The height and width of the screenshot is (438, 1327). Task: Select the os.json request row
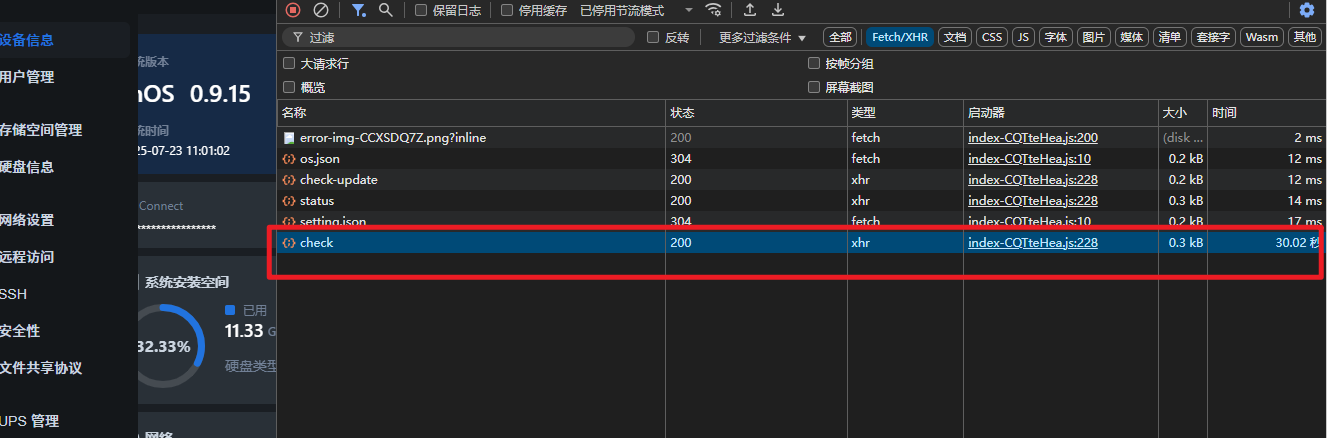[x=801, y=159]
